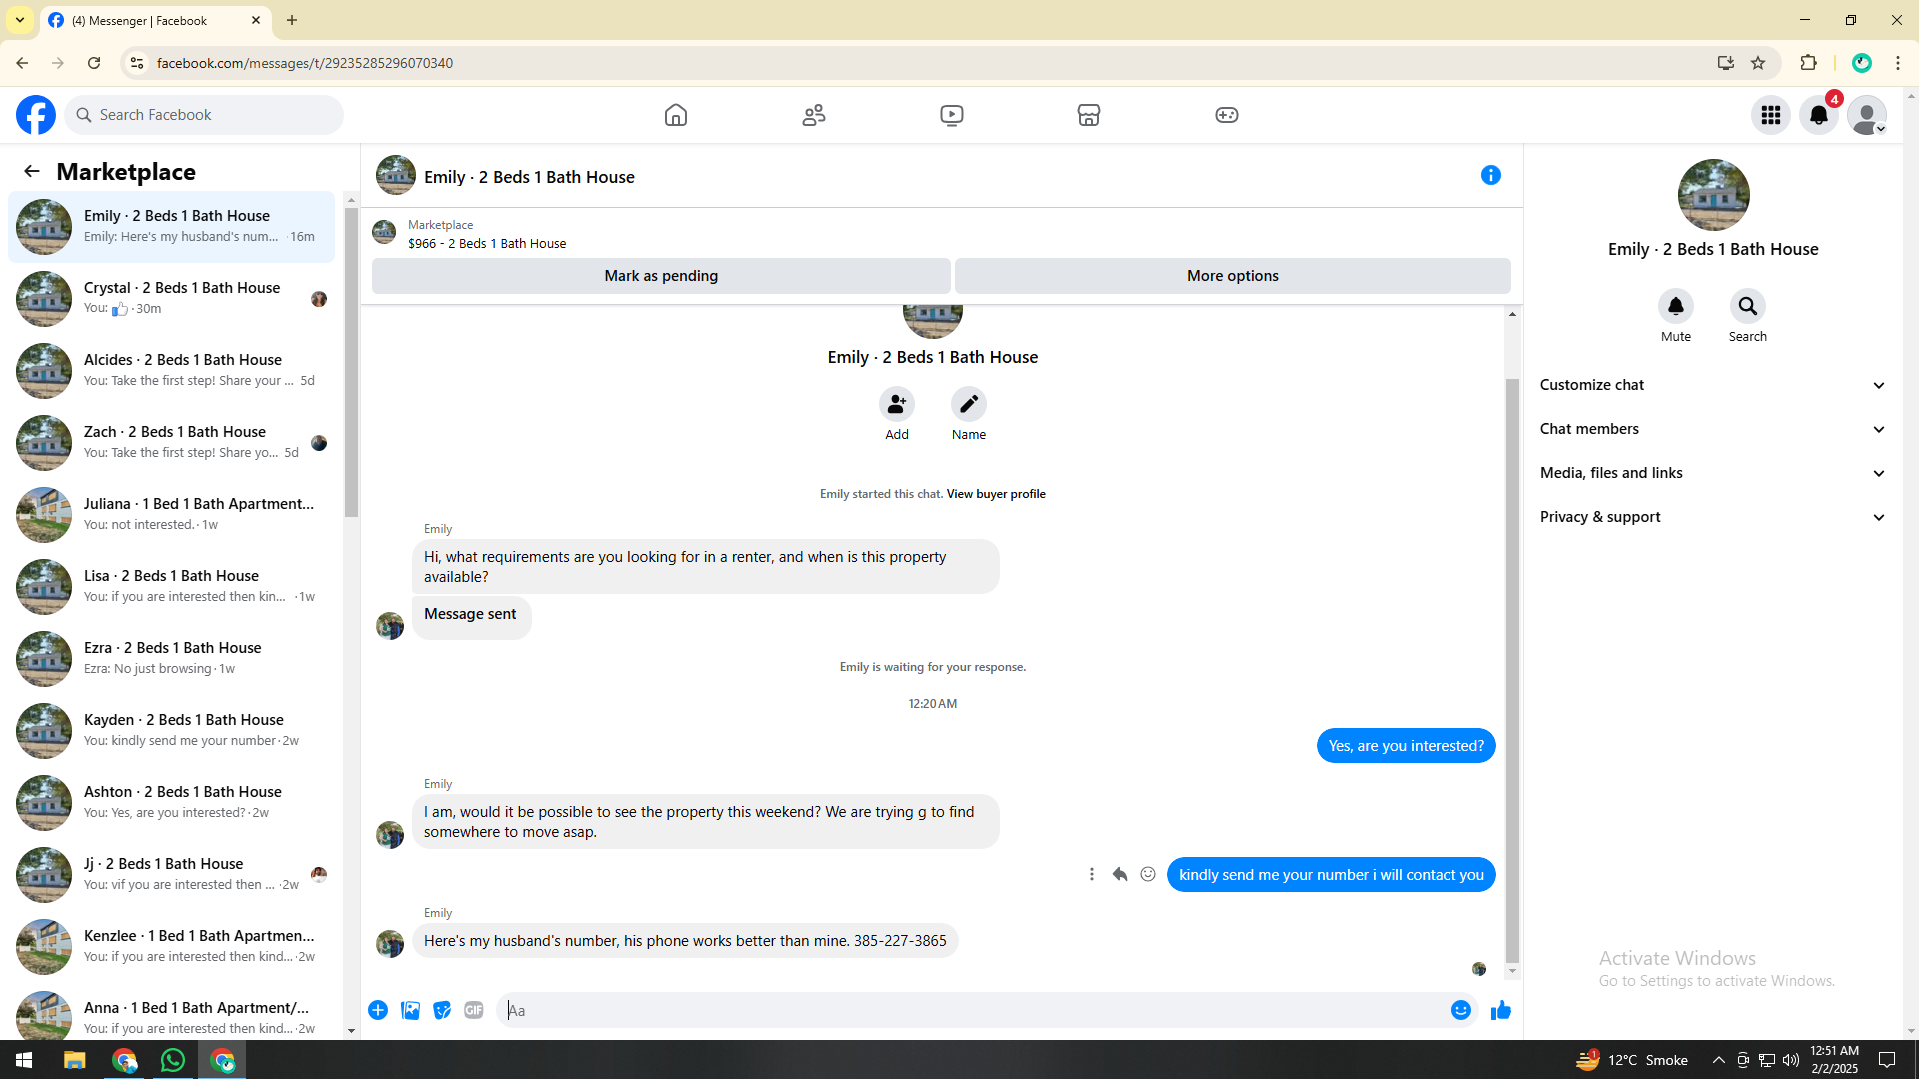The image size is (1919, 1079).
Task: Expand Chat members section
Action: click(x=1712, y=429)
